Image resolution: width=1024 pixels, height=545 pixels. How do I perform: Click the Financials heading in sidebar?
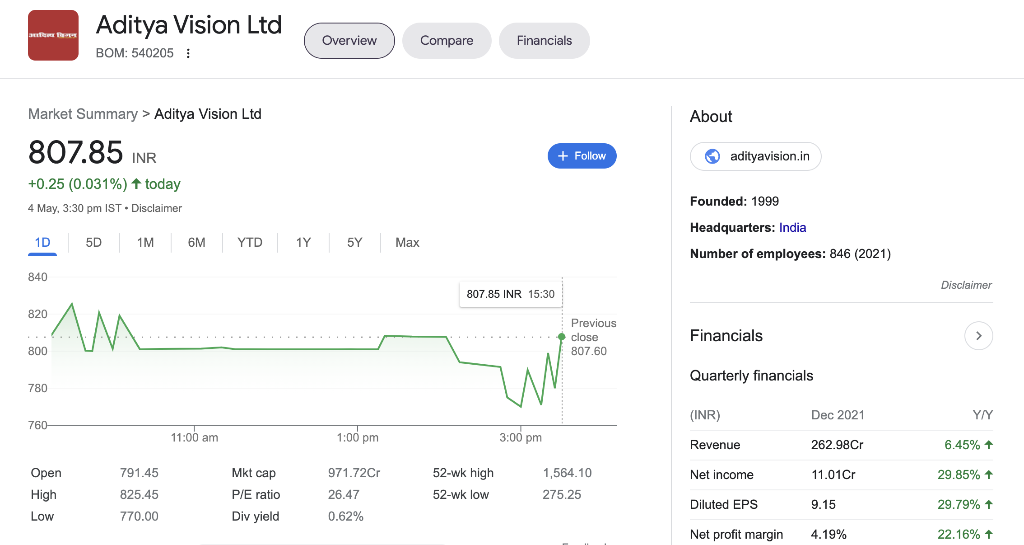(726, 335)
